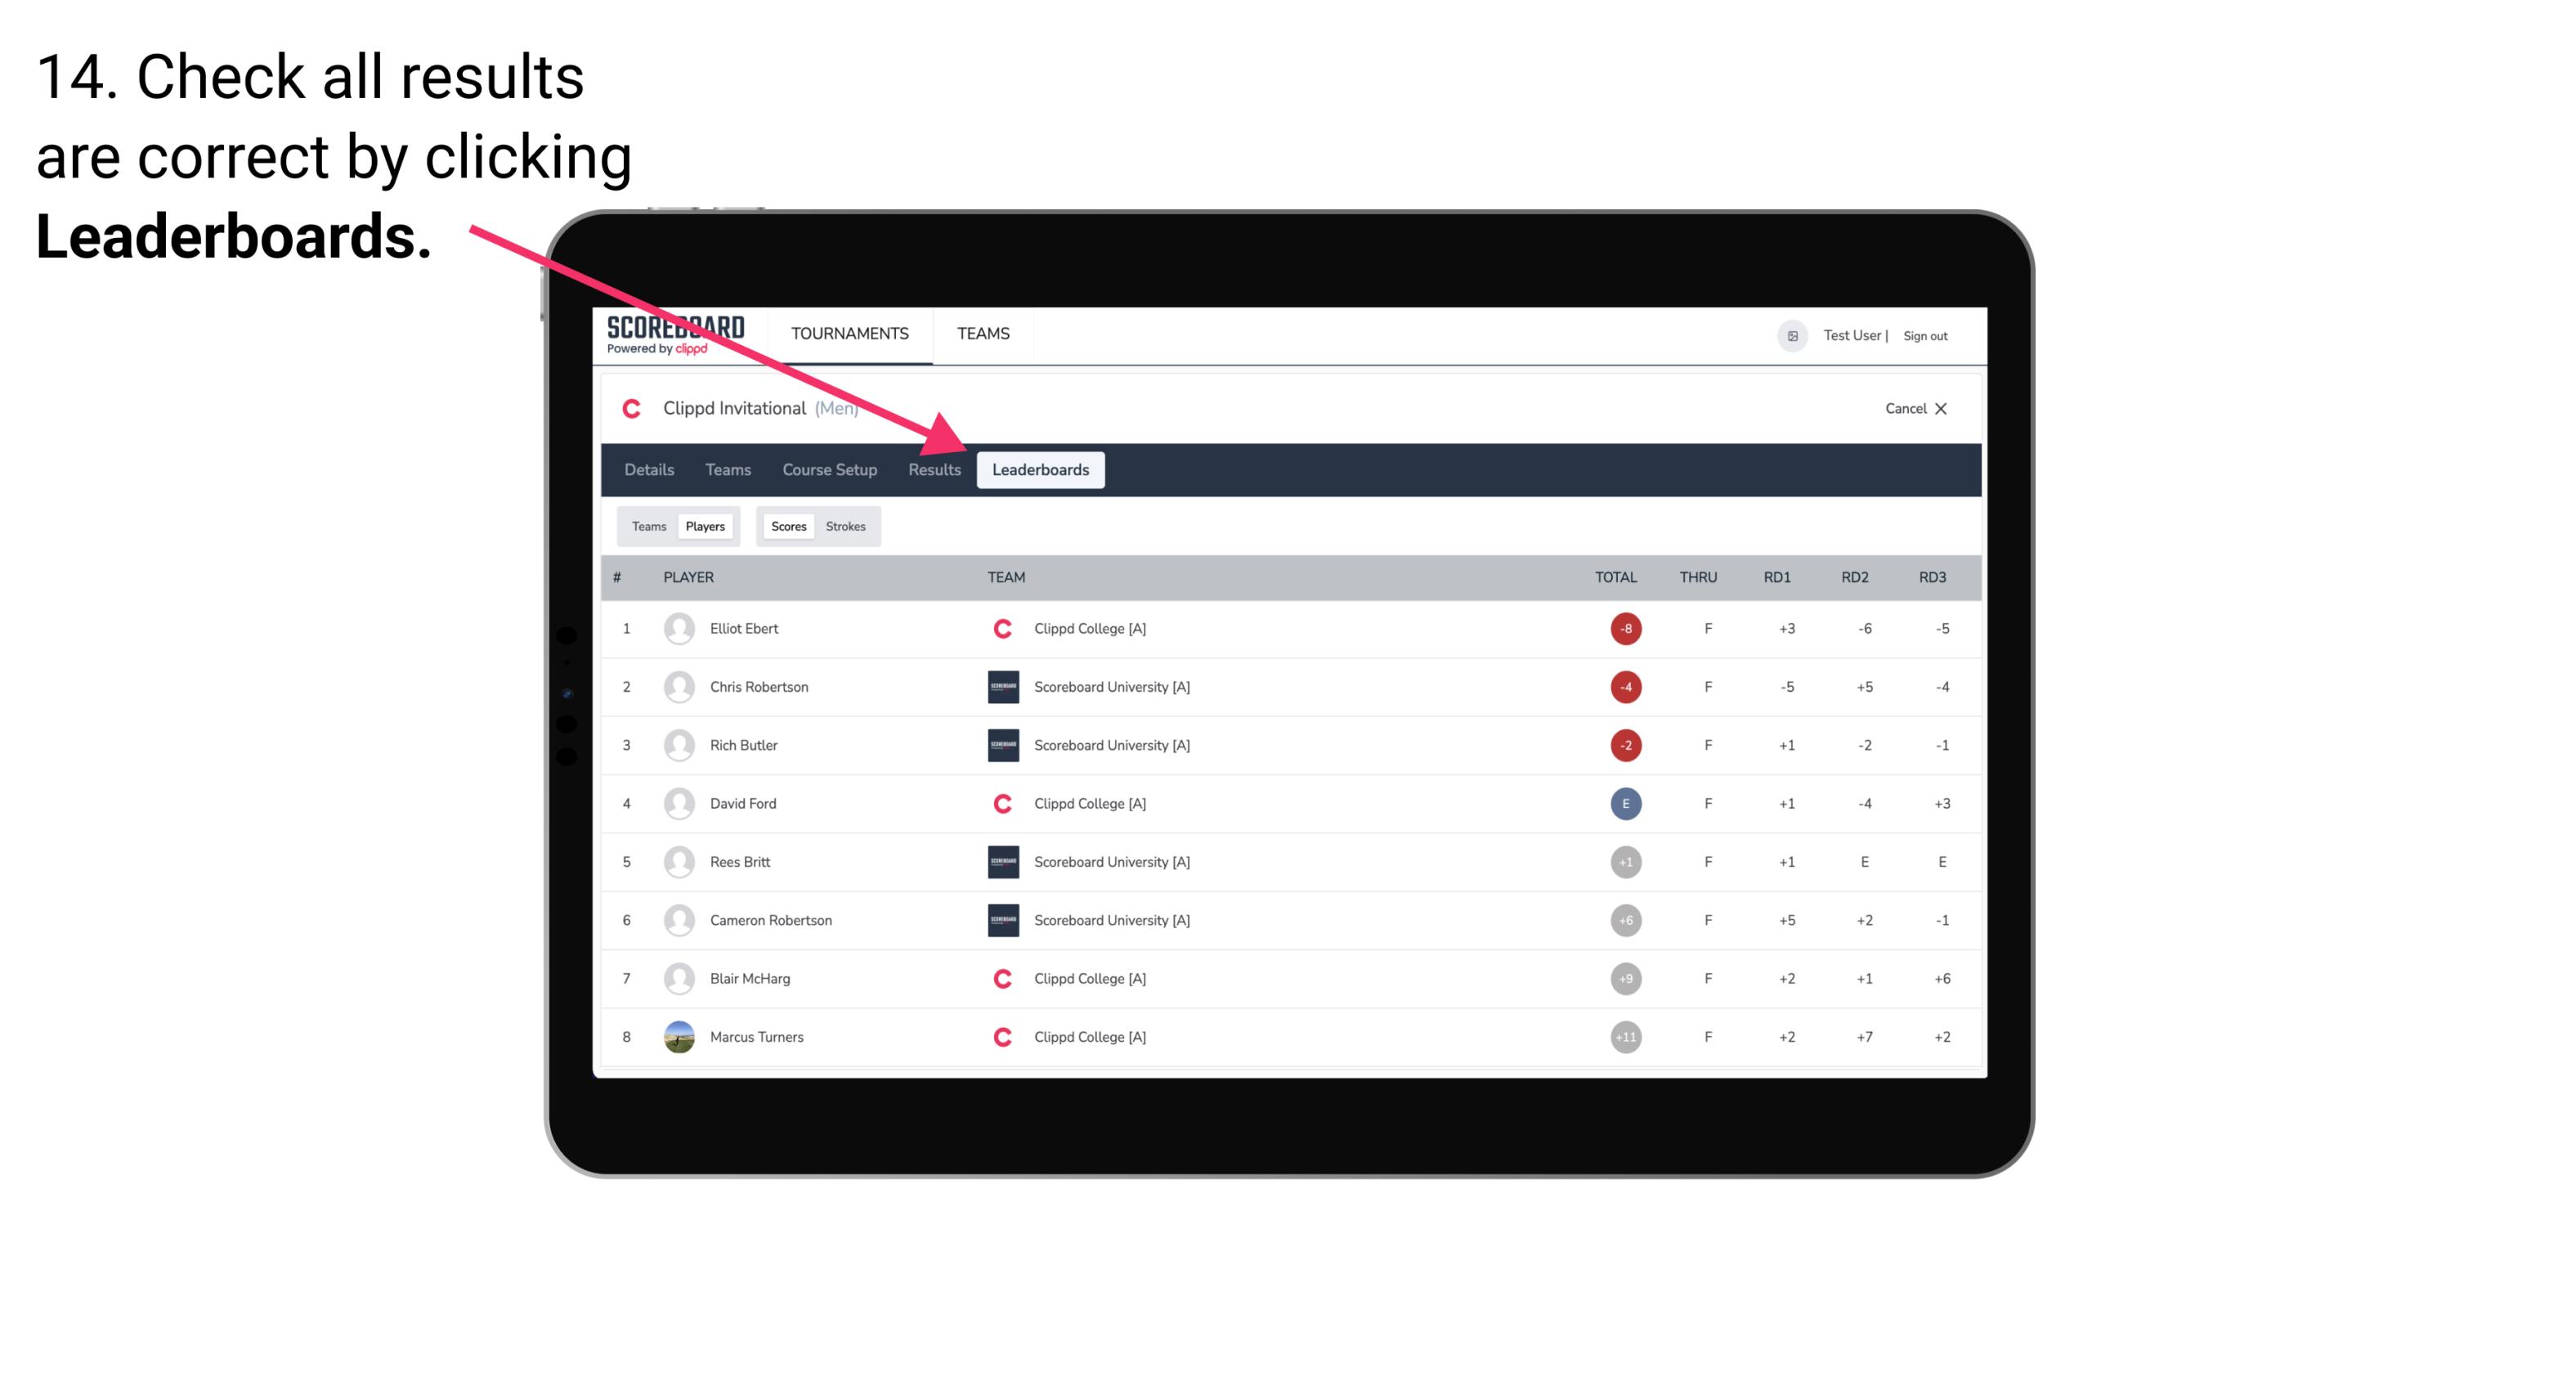Select the Players filter toggle button
2576x1386 pixels.
pos(703,524)
